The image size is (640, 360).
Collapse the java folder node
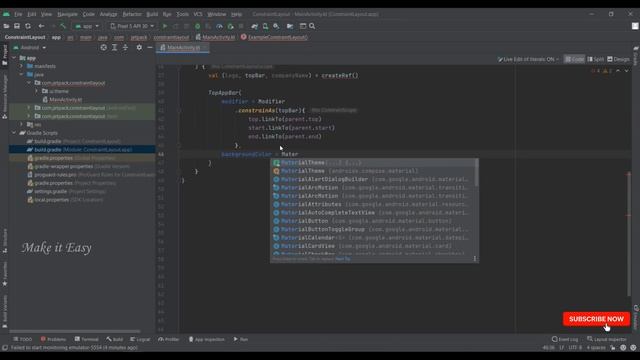tap(22, 75)
